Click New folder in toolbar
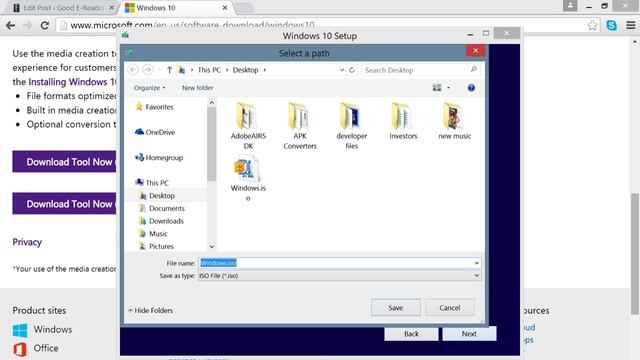 coord(198,88)
